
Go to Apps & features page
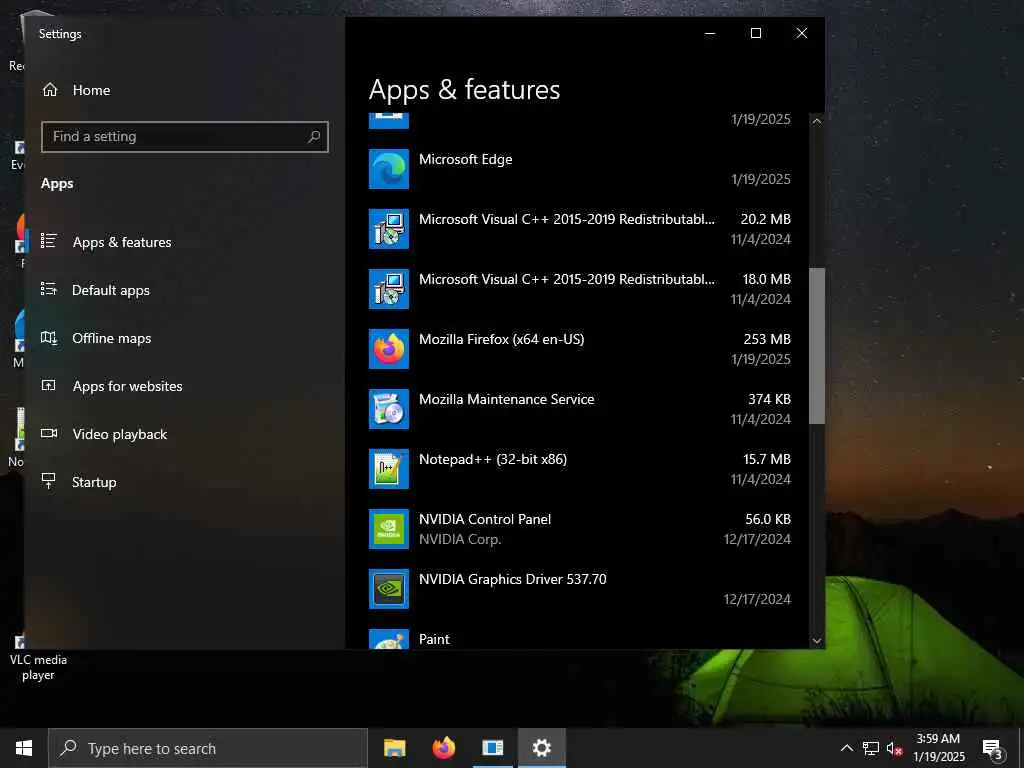tap(122, 242)
